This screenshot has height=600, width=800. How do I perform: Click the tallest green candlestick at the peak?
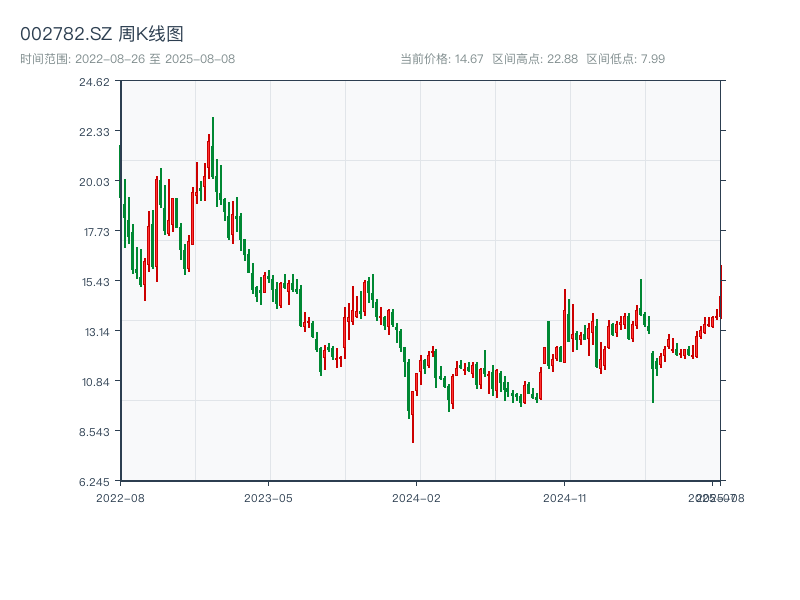[213, 150]
